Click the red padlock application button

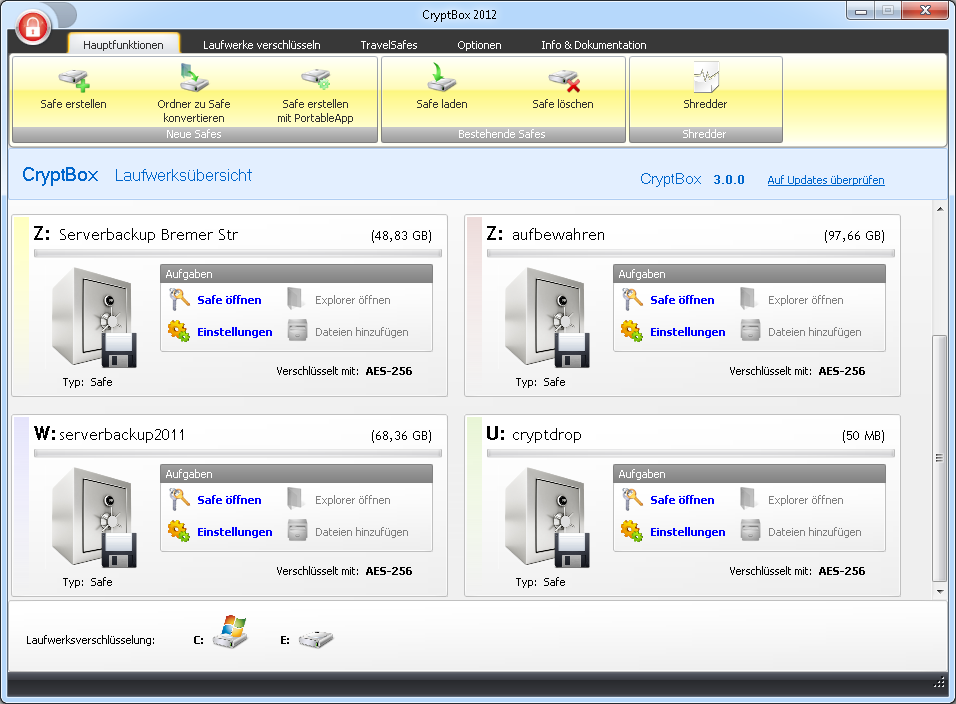coord(32,27)
